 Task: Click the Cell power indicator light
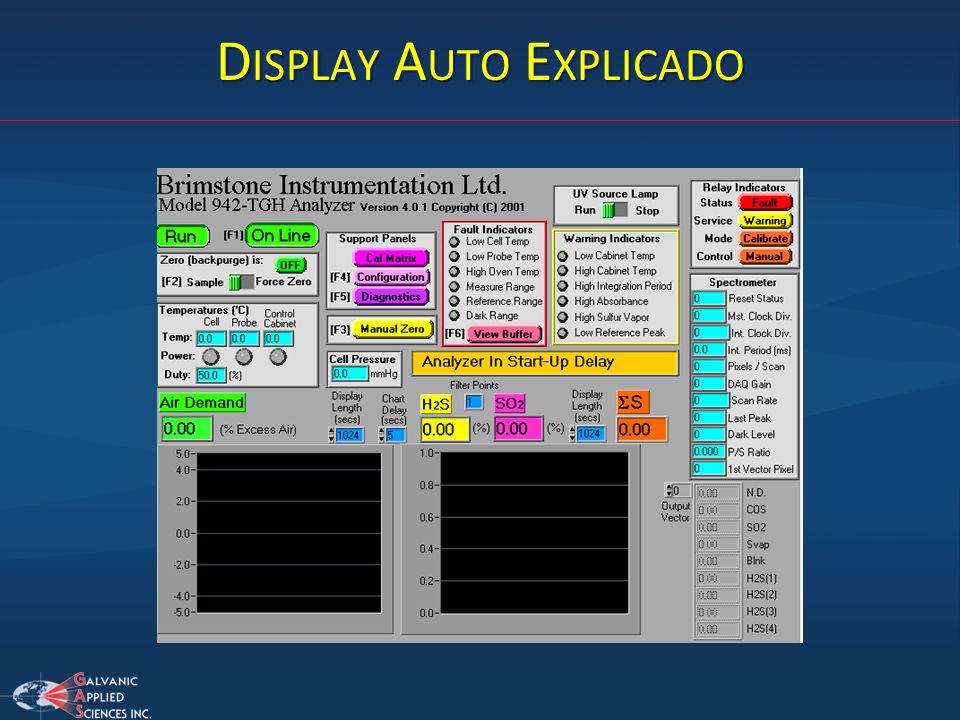pos(211,356)
